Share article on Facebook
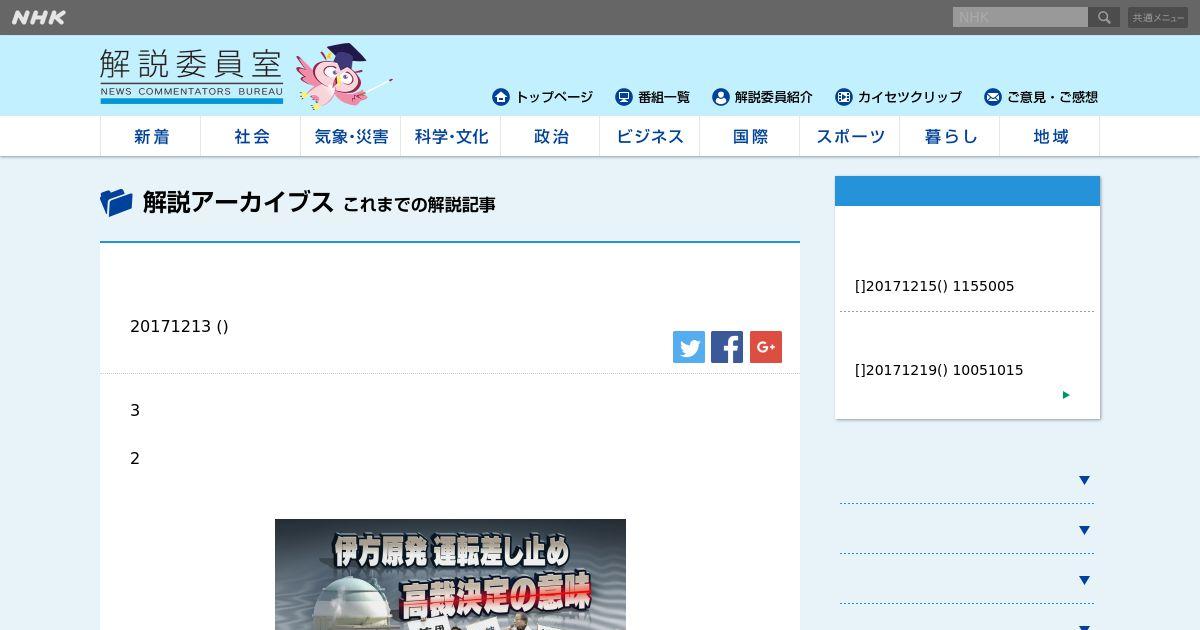The width and height of the screenshot is (1200, 630). (727, 347)
